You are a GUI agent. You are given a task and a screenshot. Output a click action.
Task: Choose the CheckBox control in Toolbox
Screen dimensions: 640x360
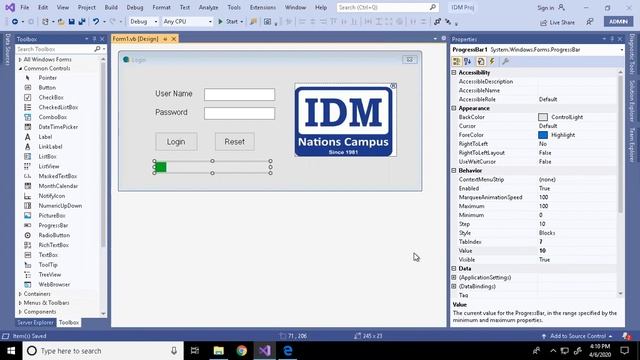(51, 97)
